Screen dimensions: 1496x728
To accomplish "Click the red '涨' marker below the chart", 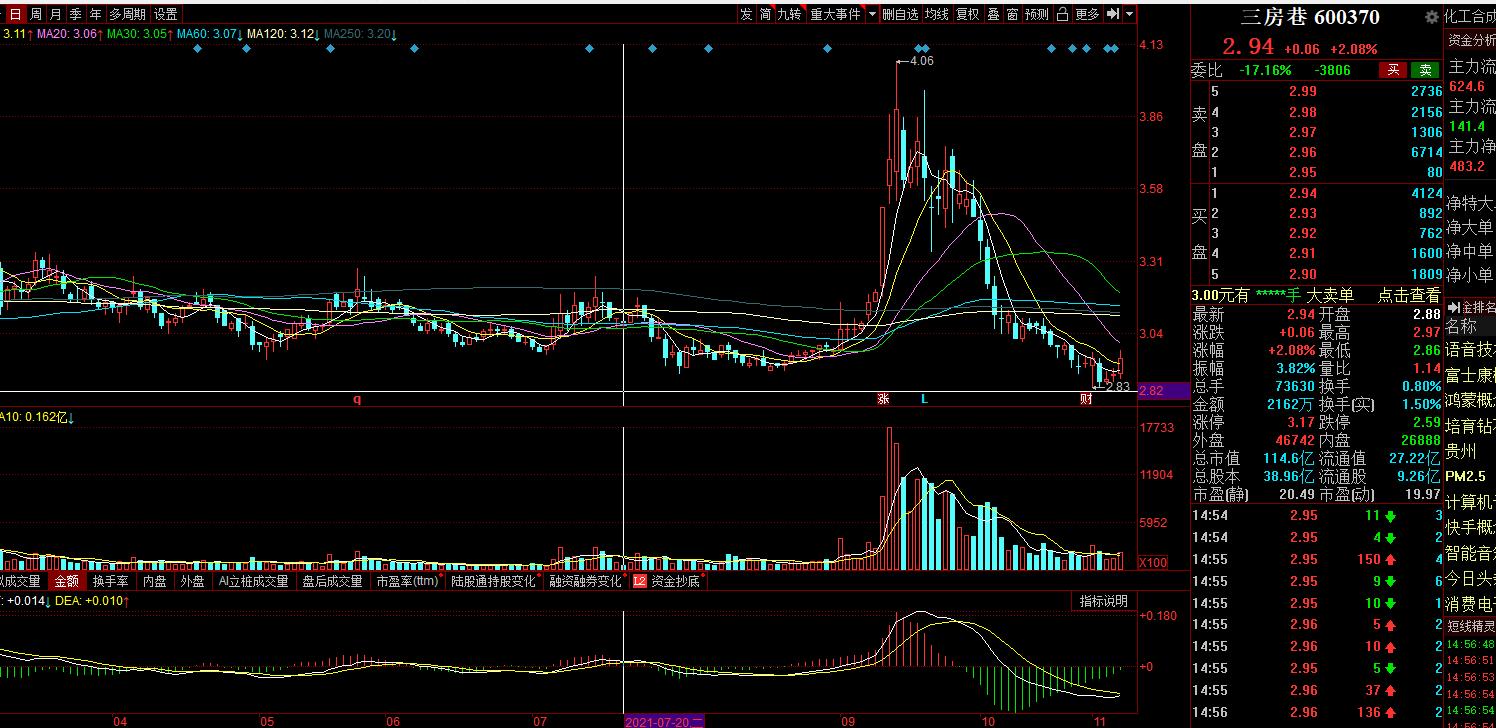I will pos(883,399).
